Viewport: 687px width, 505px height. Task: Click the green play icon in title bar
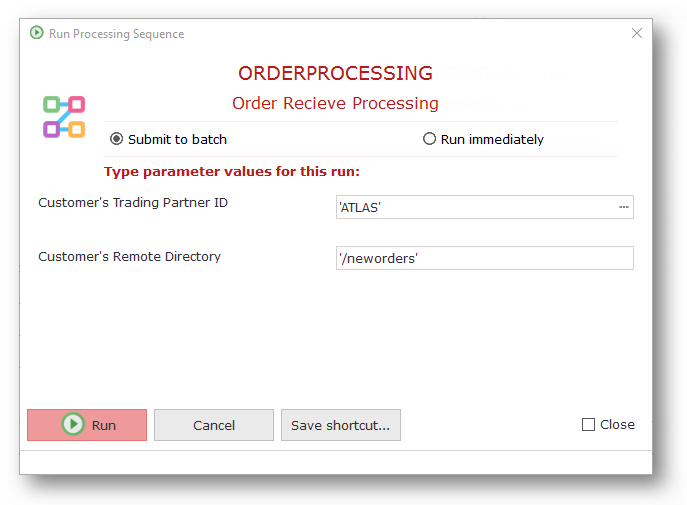(37, 33)
